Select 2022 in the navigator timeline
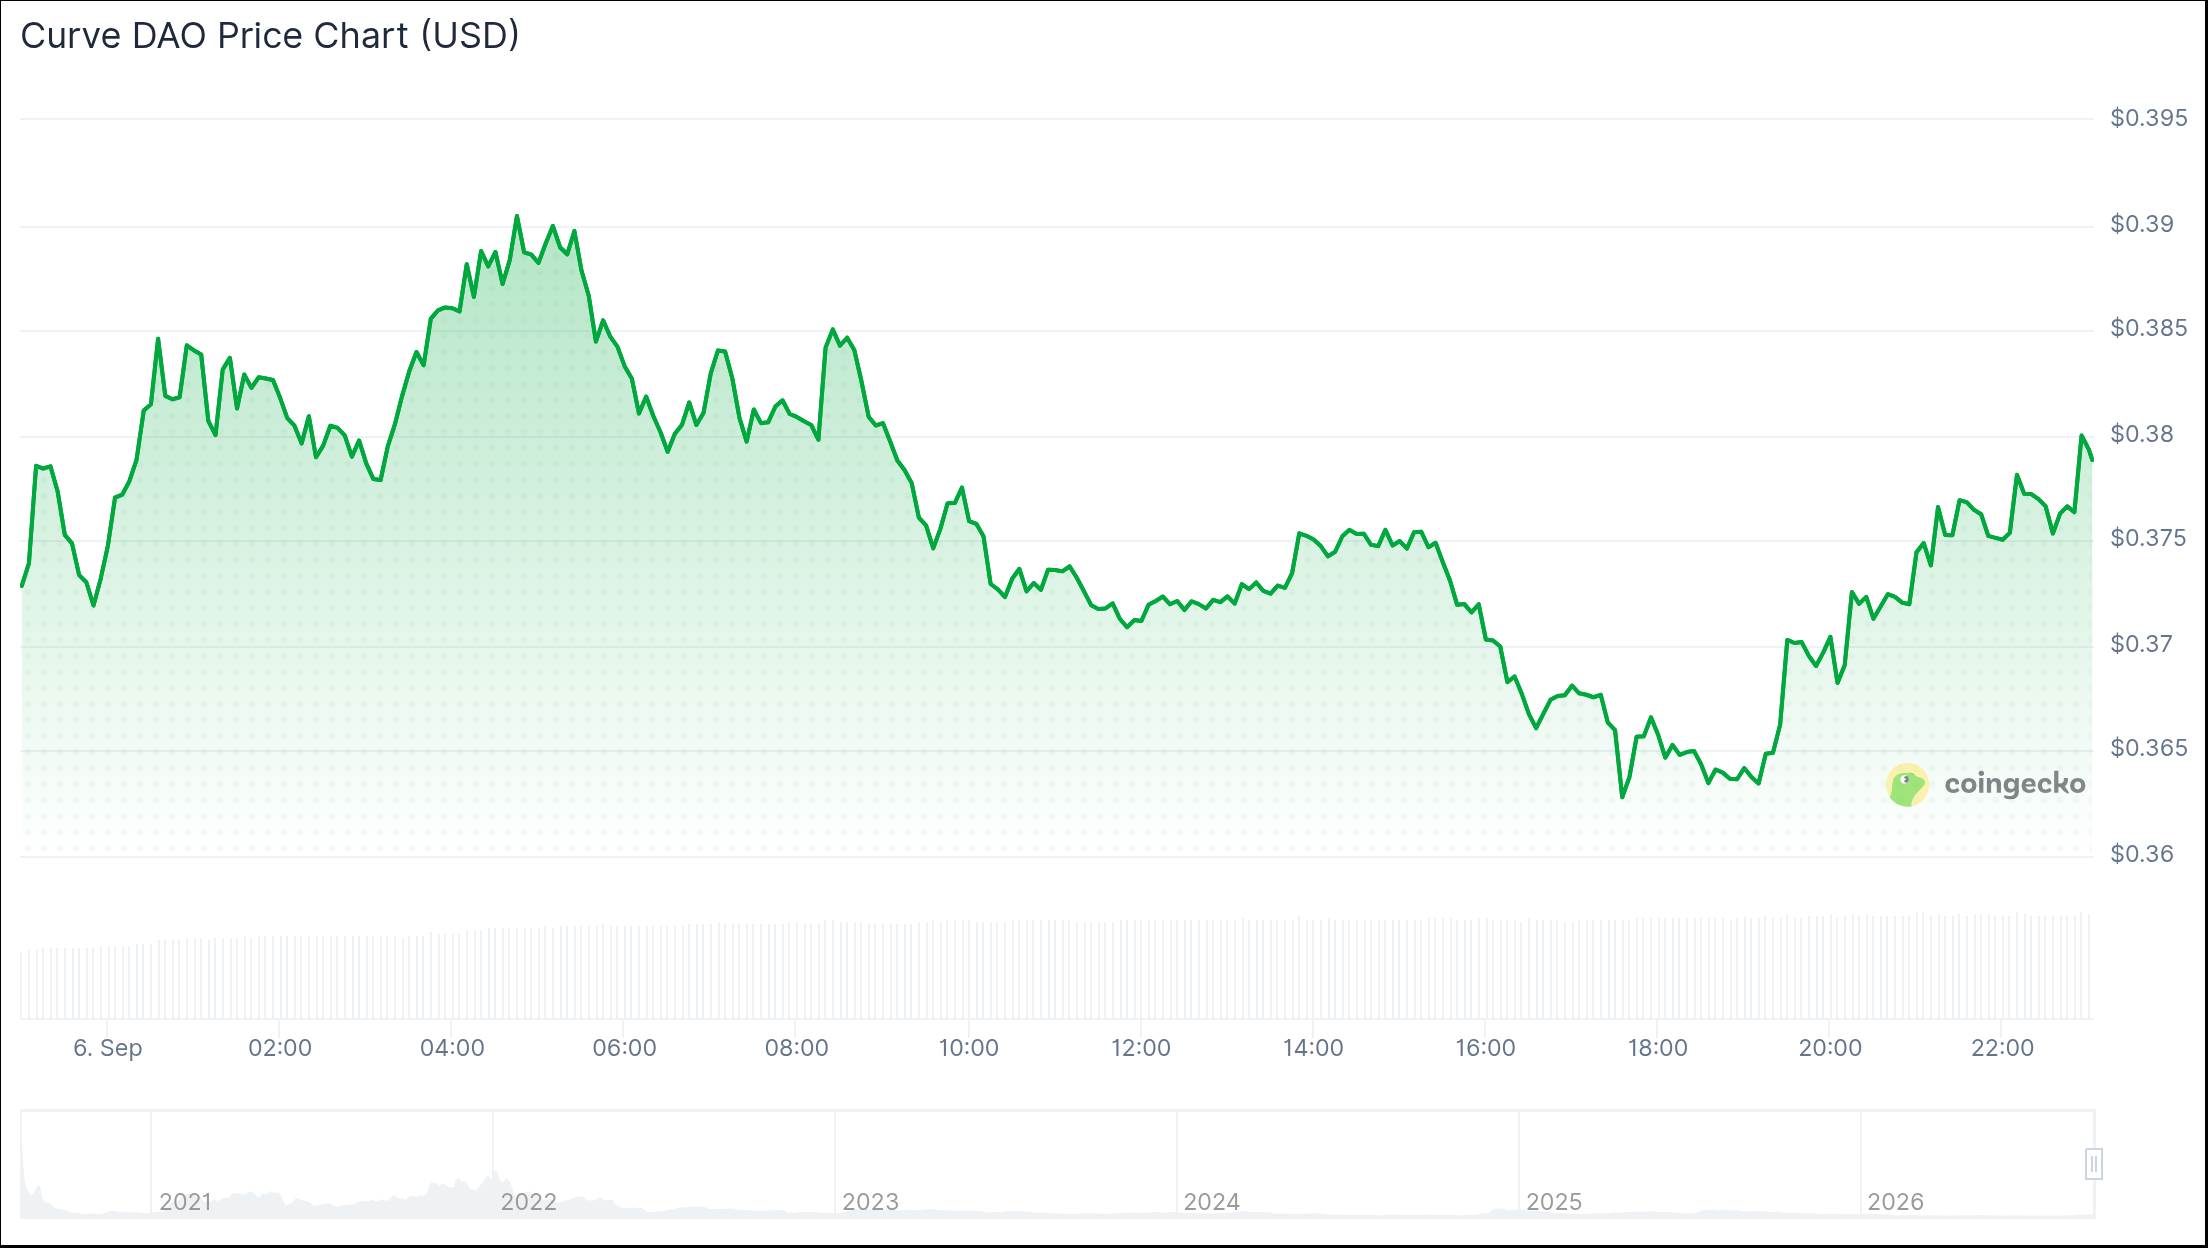This screenshot has width=2208, height=1248. pos(528,1202)
